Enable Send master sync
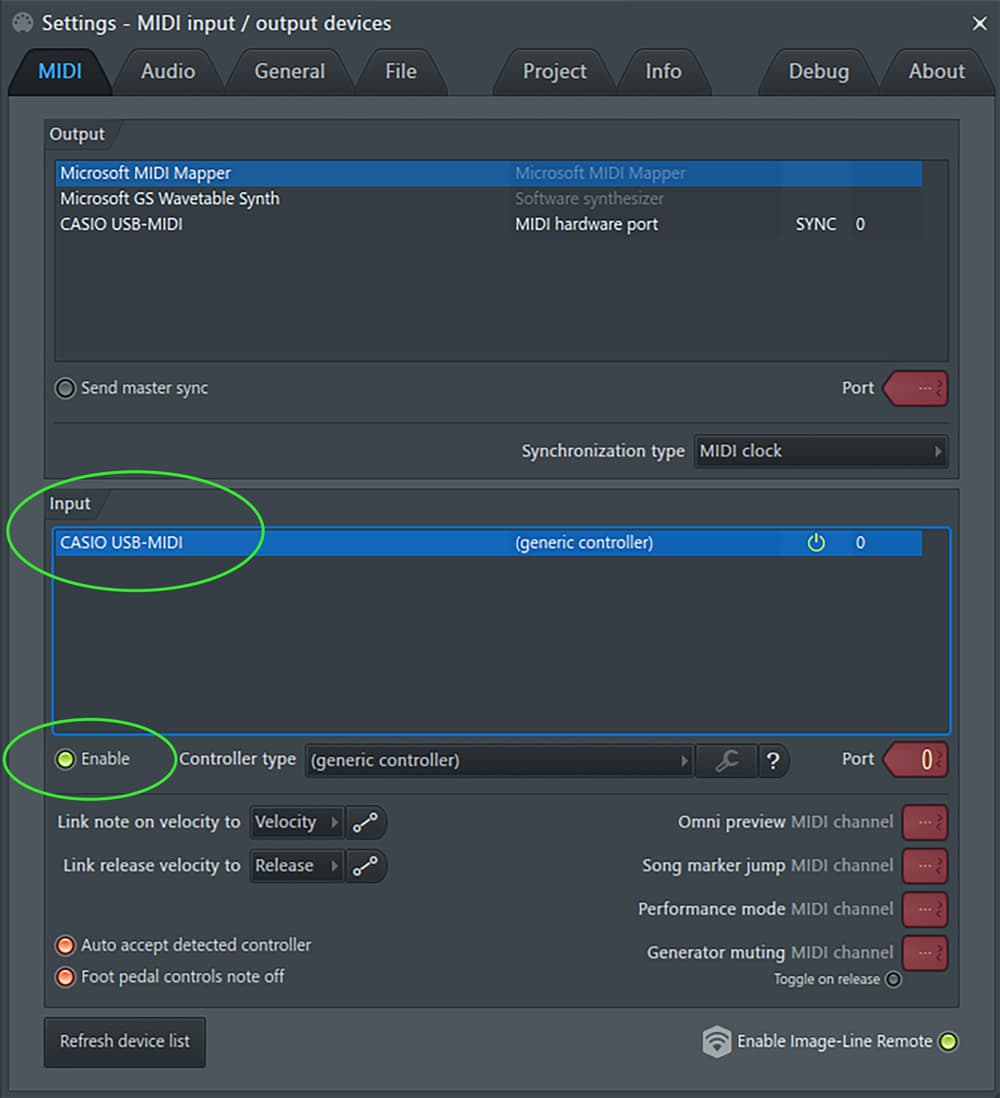The height and width of the screenshot is (1098, 1000). pos(66,389)
